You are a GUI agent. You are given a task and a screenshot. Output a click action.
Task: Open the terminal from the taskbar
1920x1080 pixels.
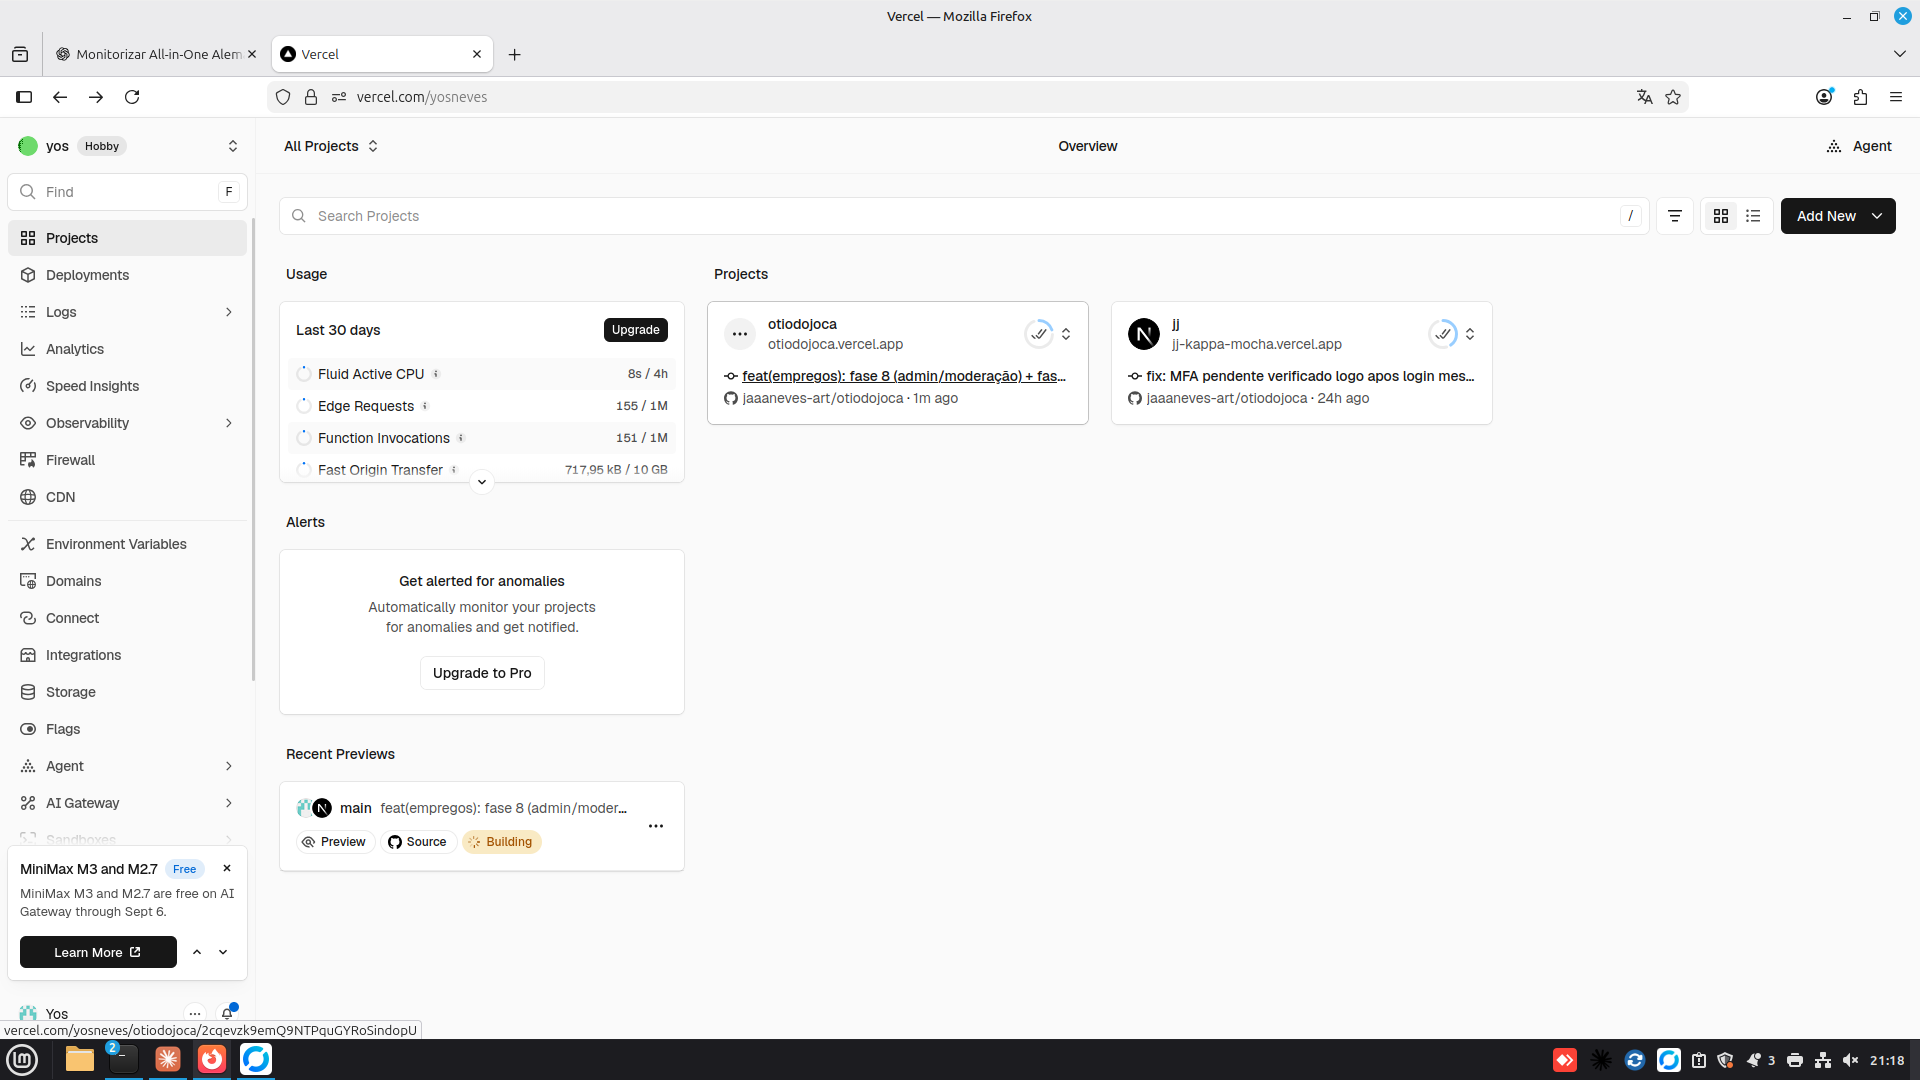click(123, 1059)
